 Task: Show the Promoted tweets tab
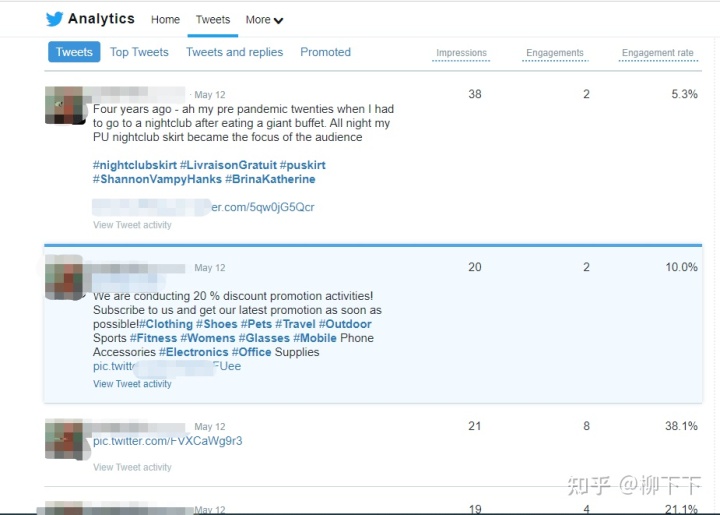click(x=325, y=52)
